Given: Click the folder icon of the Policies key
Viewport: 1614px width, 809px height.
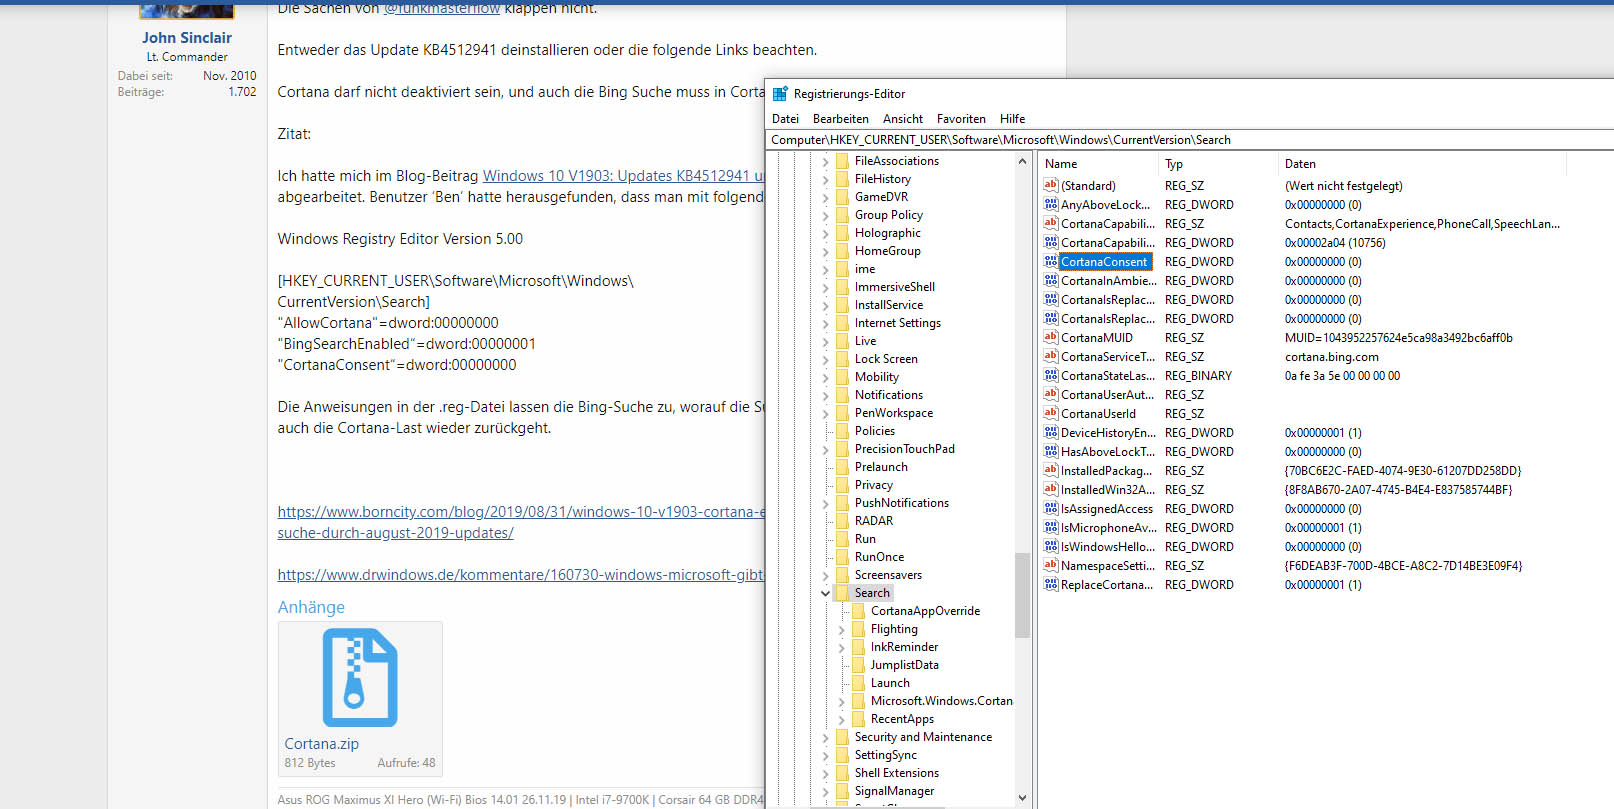Looking at the screenshot, I should [x=842, y=431].
